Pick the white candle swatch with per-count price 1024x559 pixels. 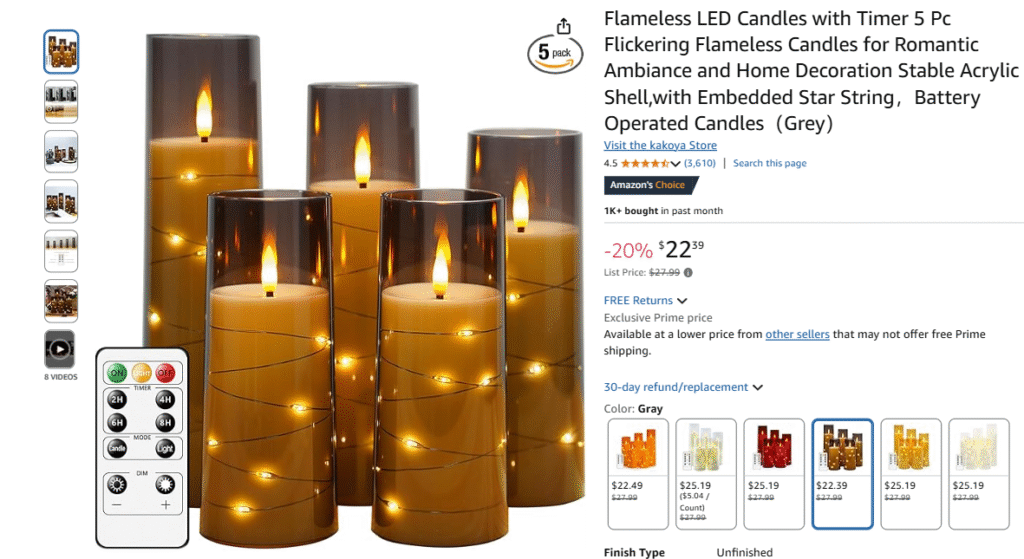[706, 474]
